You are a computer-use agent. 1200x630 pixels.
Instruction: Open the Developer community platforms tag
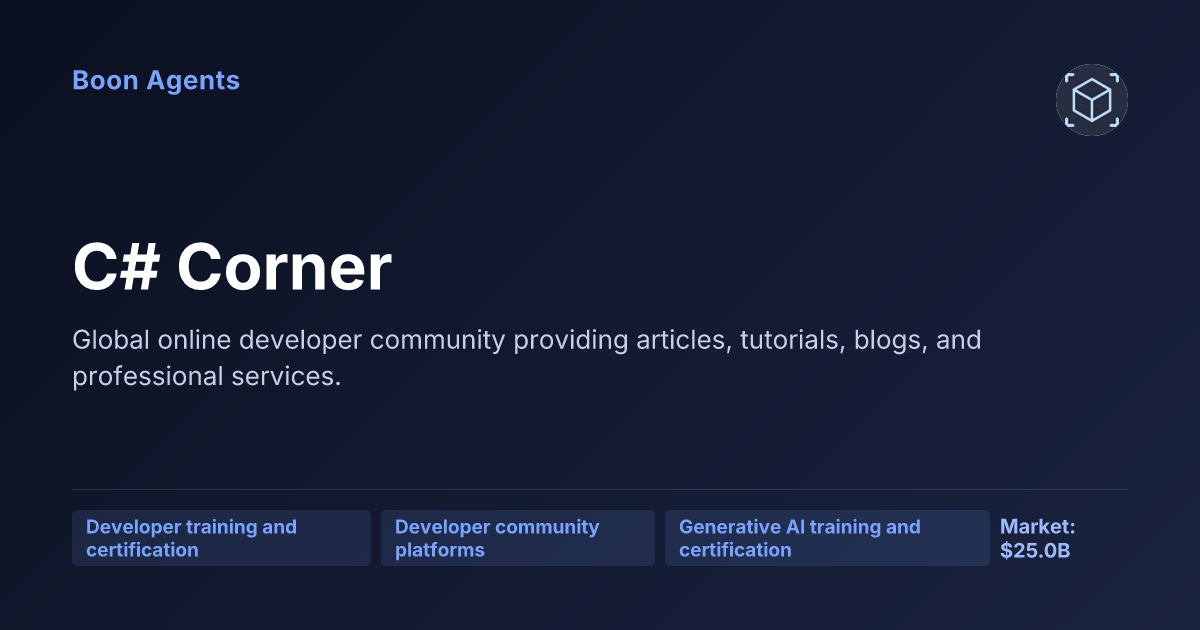coord(518,538)
